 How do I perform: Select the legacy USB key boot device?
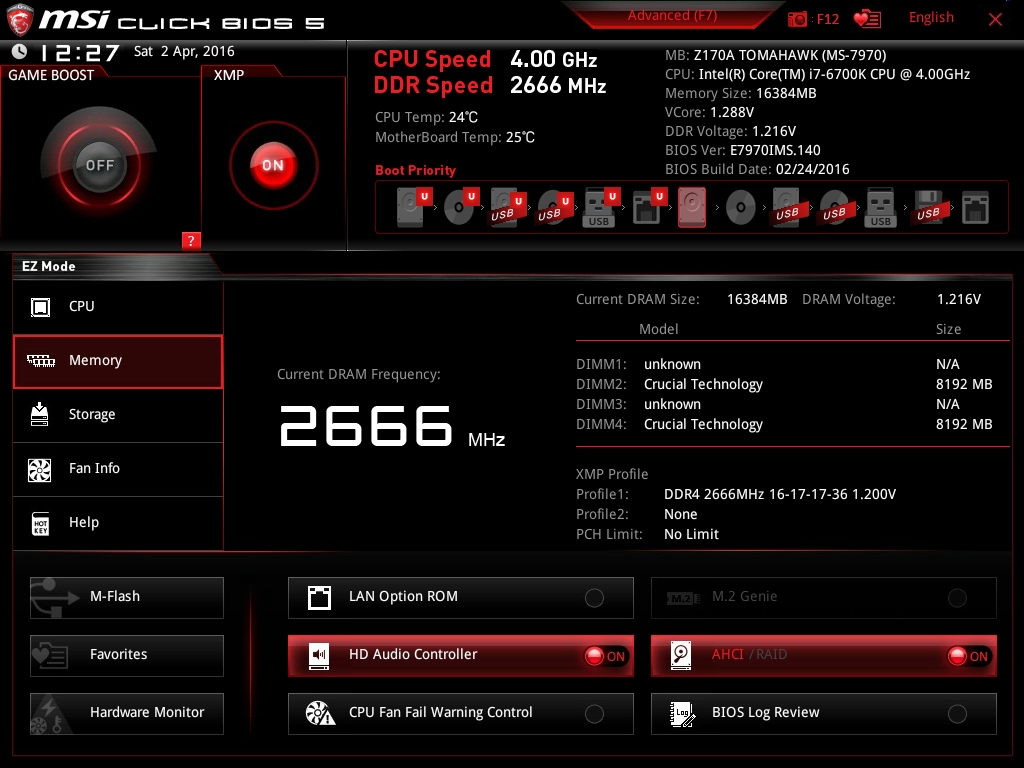[880, 208]
